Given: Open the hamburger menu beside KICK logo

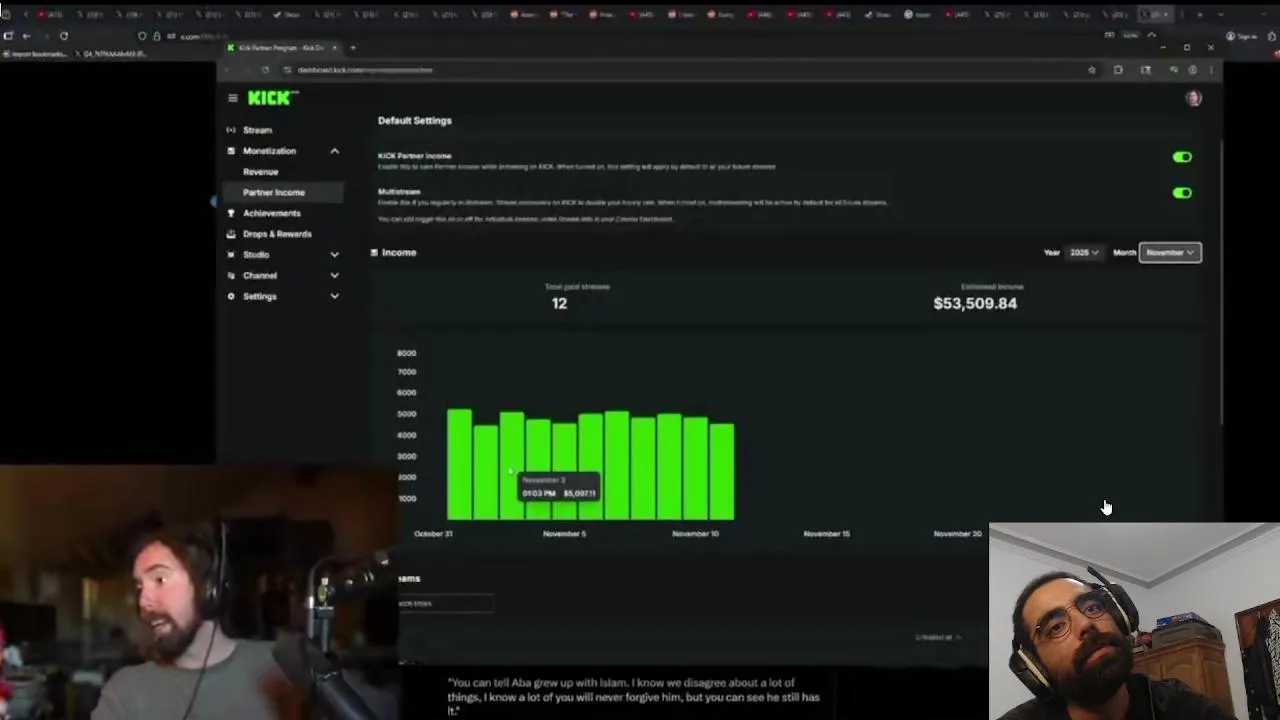Looking at the screenshot, I should [232, 98].
